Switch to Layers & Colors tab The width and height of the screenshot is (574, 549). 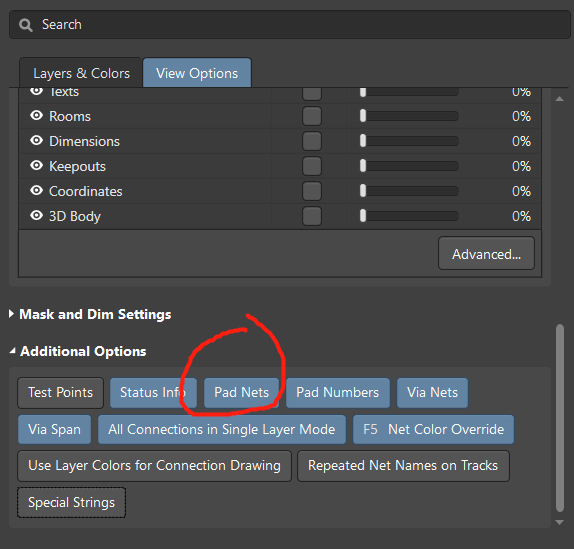tap(81, 72)
